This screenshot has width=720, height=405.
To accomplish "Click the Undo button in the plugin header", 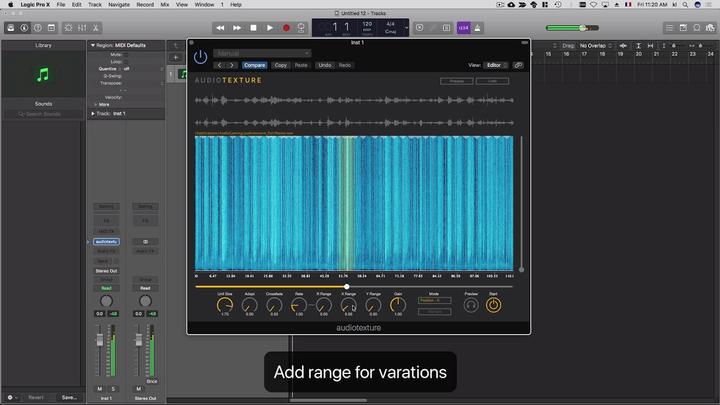I will tap(325, 65).
